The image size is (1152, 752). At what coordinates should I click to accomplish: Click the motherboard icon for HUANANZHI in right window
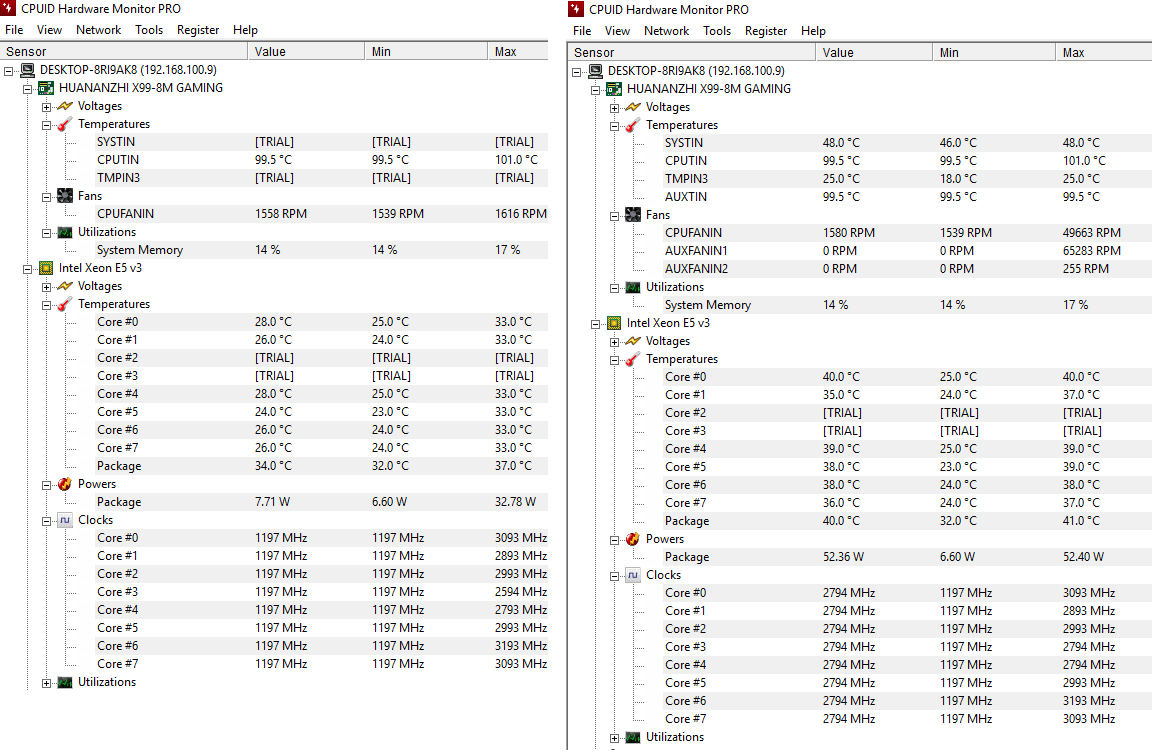click(x=614, y=89)
